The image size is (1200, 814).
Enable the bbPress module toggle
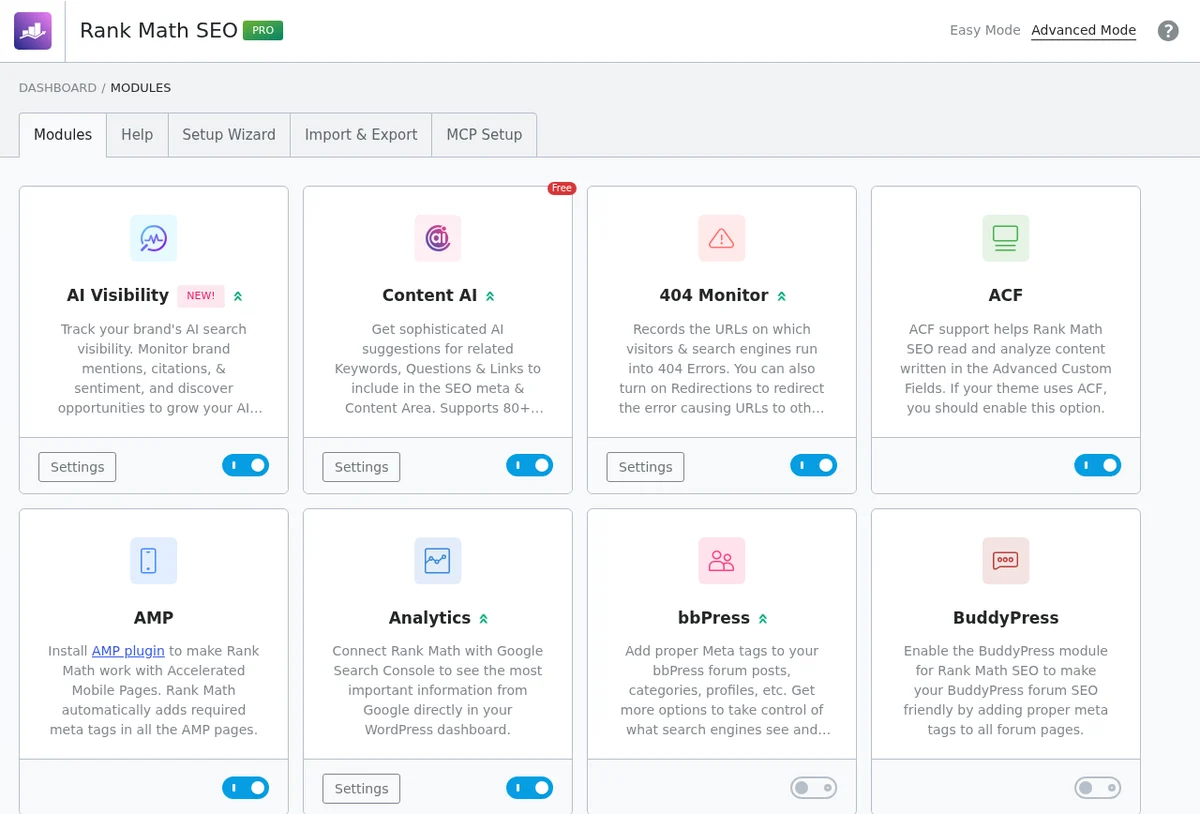pyautogui.click(x=814, y=788)
